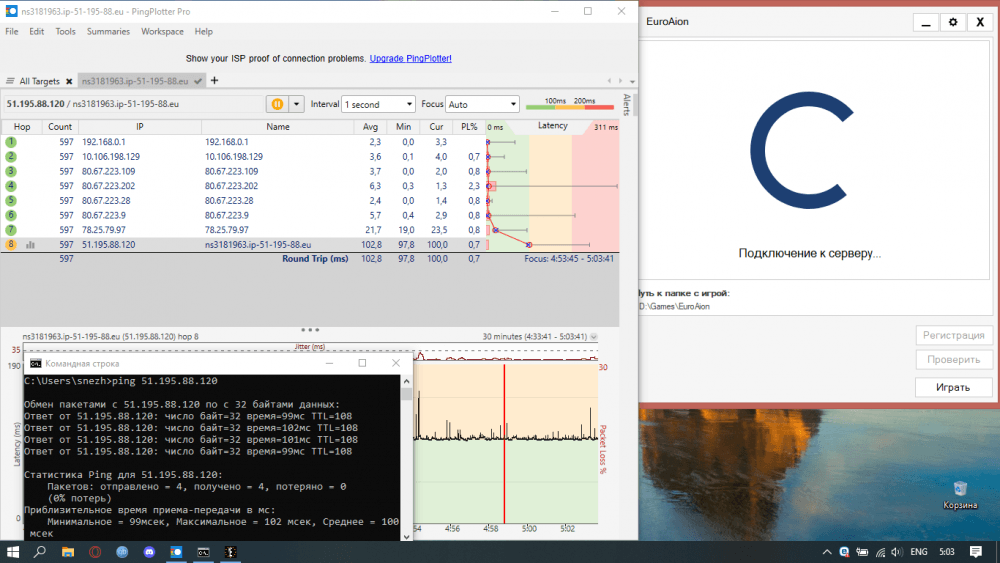Open the dropdown arrow beside the pause button
The height and width of the screenshot is (563, 1000).
pos(296,104)
